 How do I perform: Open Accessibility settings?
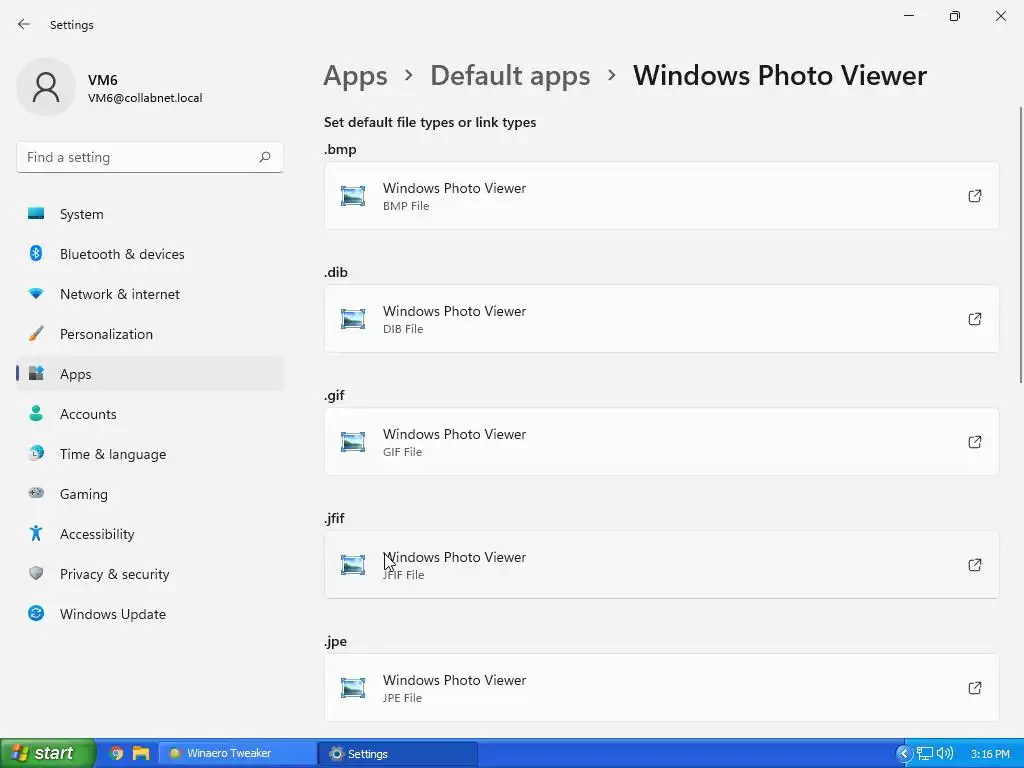coord(150,534)
